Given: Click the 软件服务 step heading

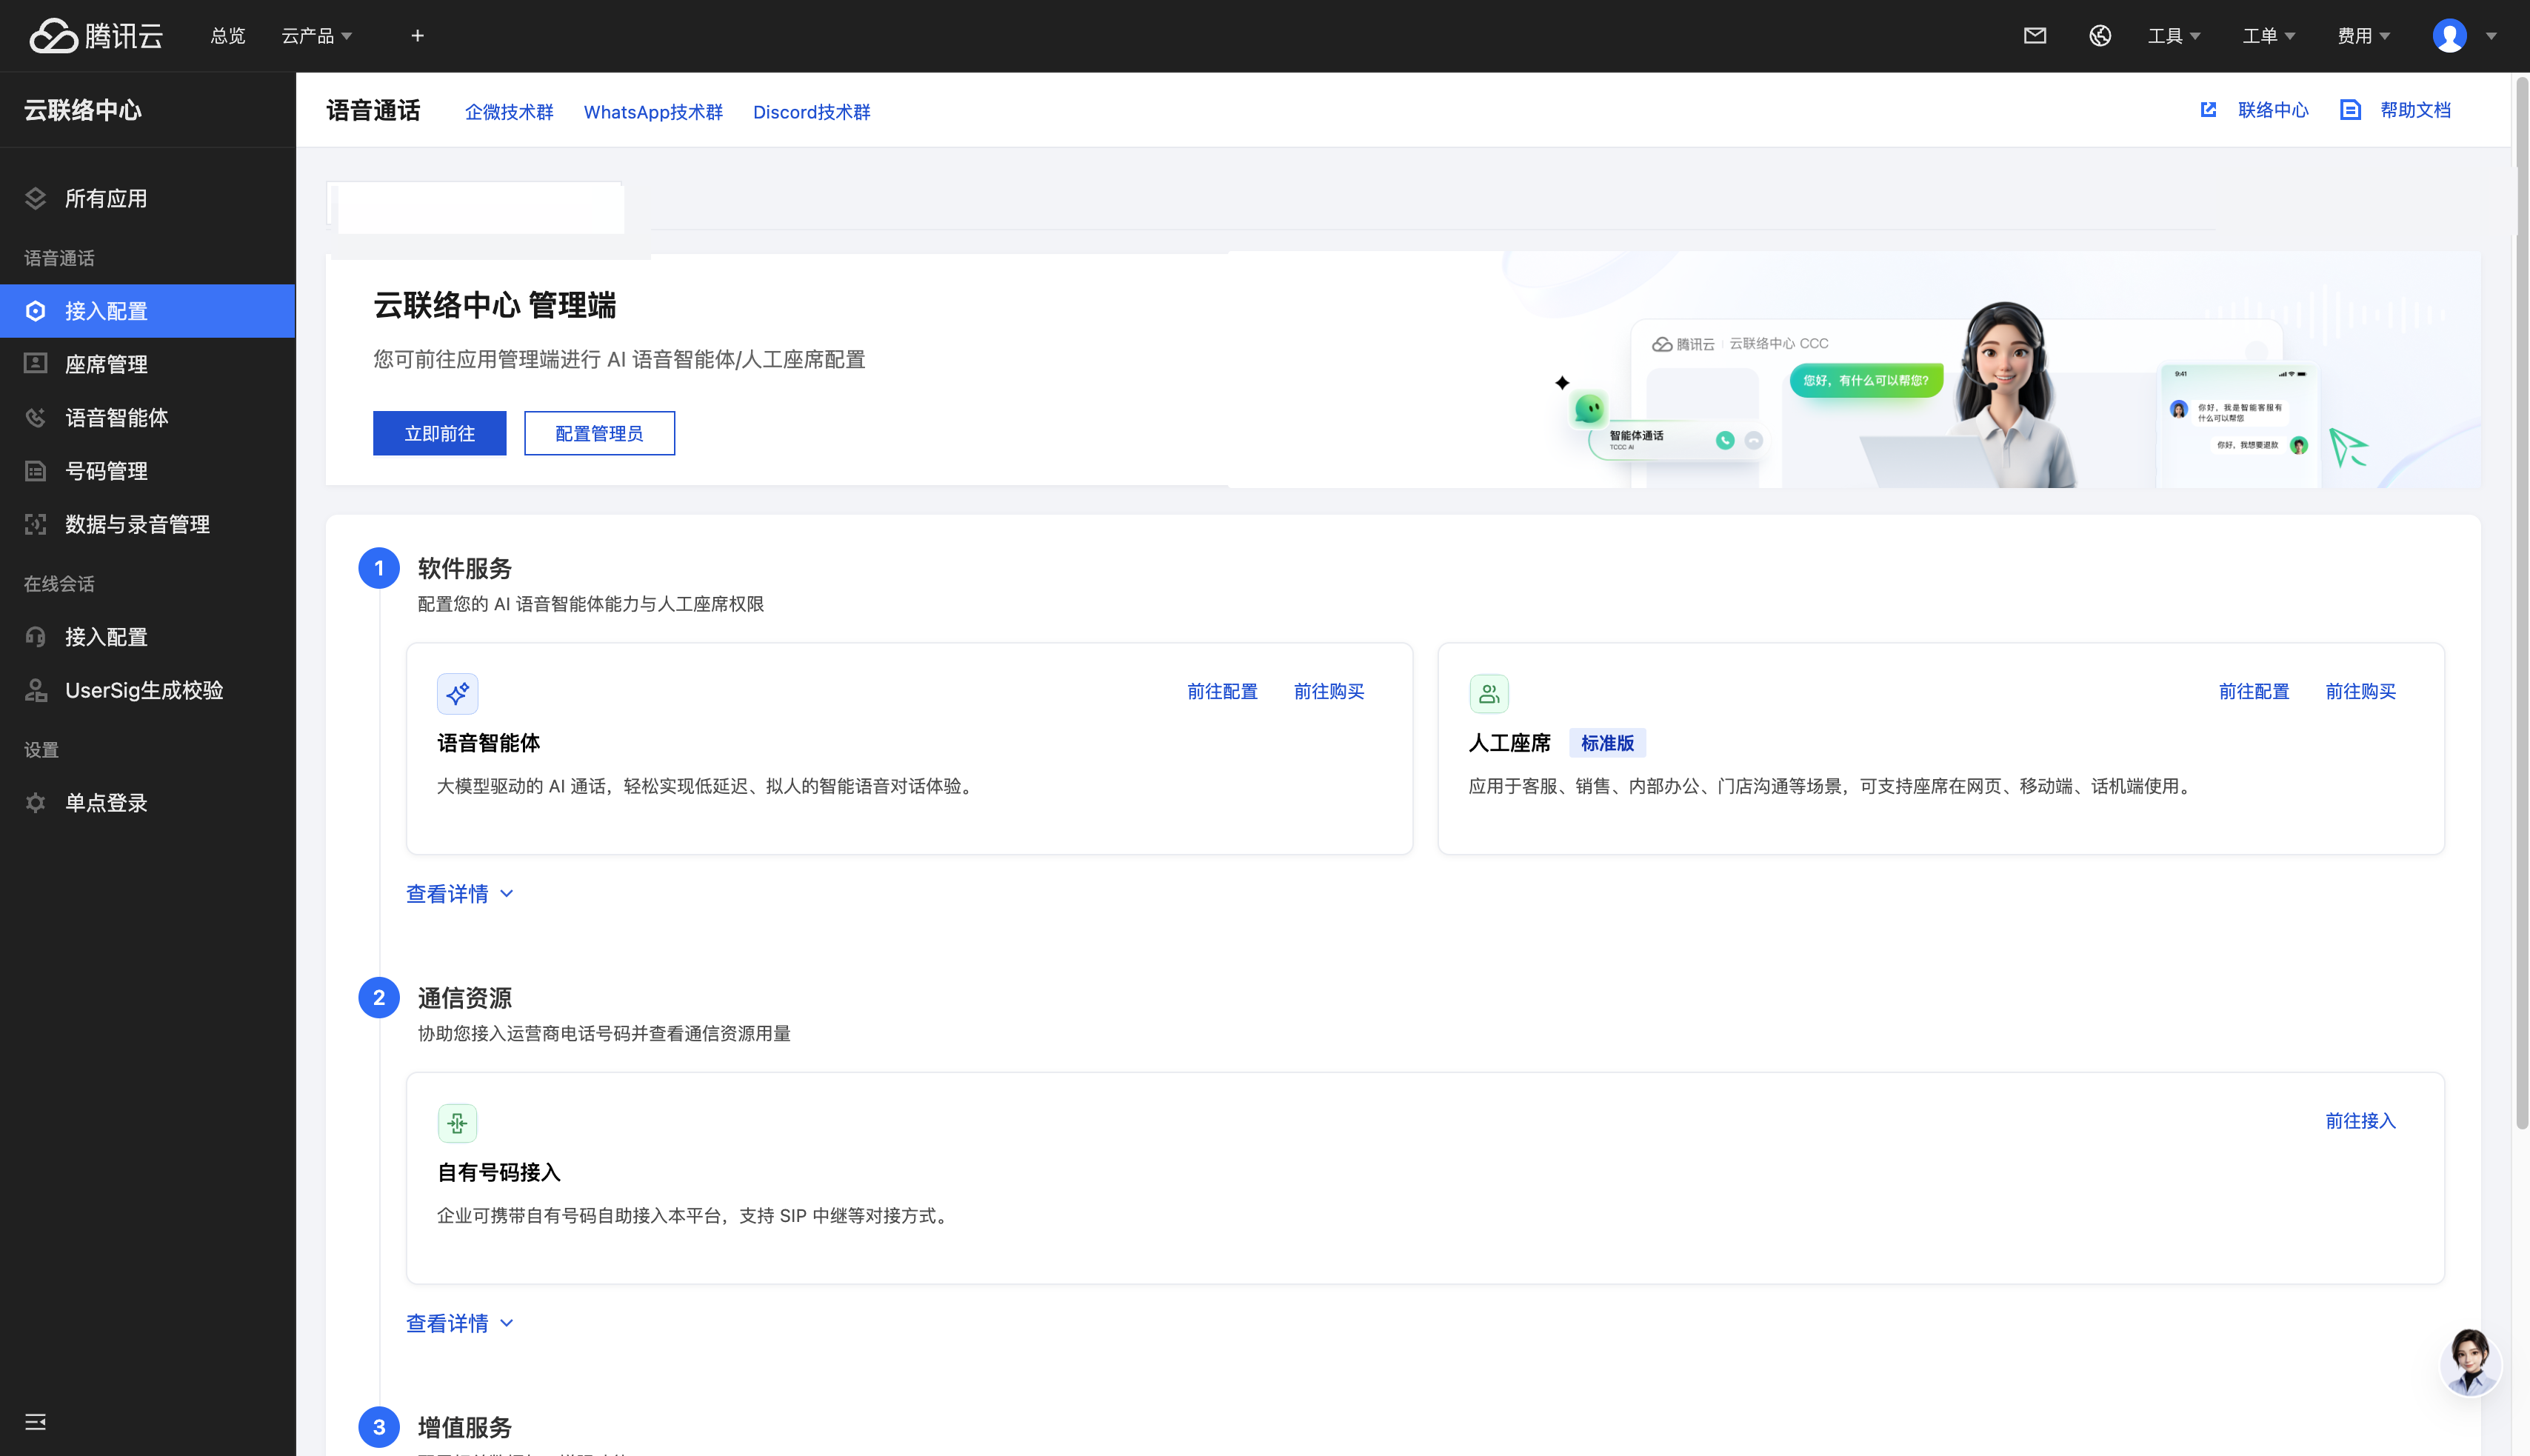Looking at the screenshot, I should (x=464, y=568).
